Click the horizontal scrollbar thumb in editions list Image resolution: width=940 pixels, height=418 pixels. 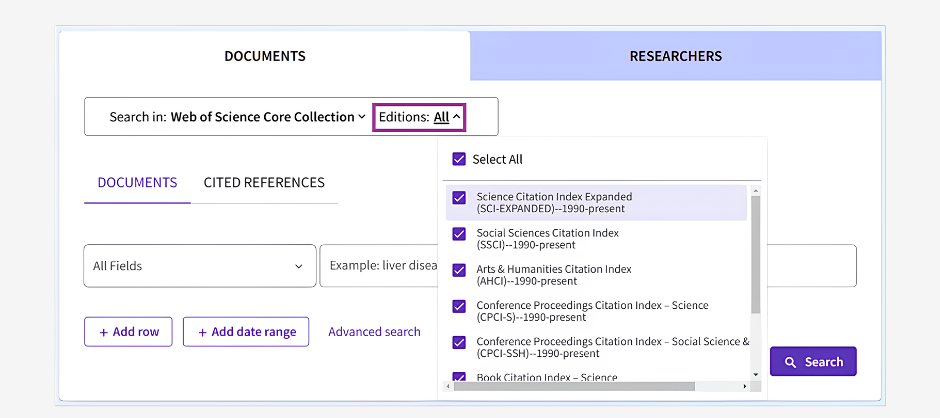coord(574,387)
